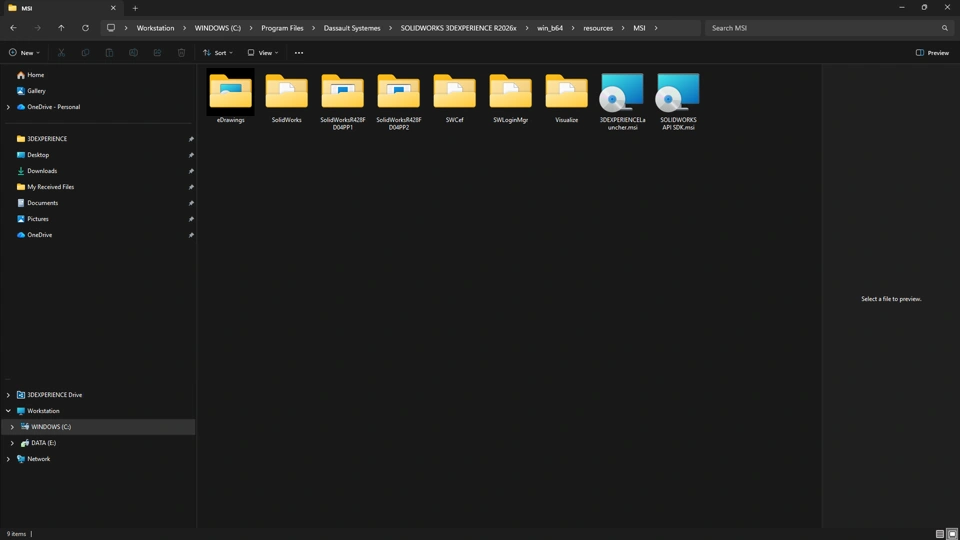Go back with the Back arrow
Image resolution: width=960 pixels, height=540 pixels.
point(13,28)
